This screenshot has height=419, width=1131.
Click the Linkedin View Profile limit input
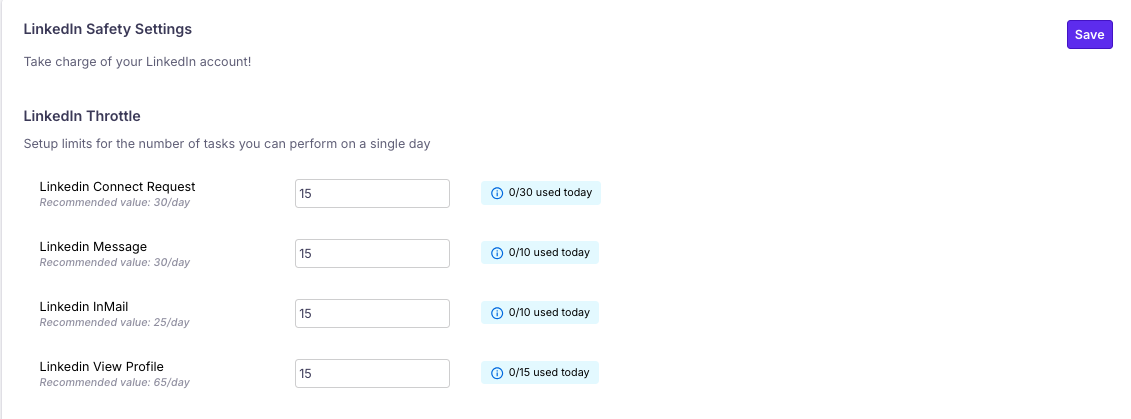tap(372, 373)
